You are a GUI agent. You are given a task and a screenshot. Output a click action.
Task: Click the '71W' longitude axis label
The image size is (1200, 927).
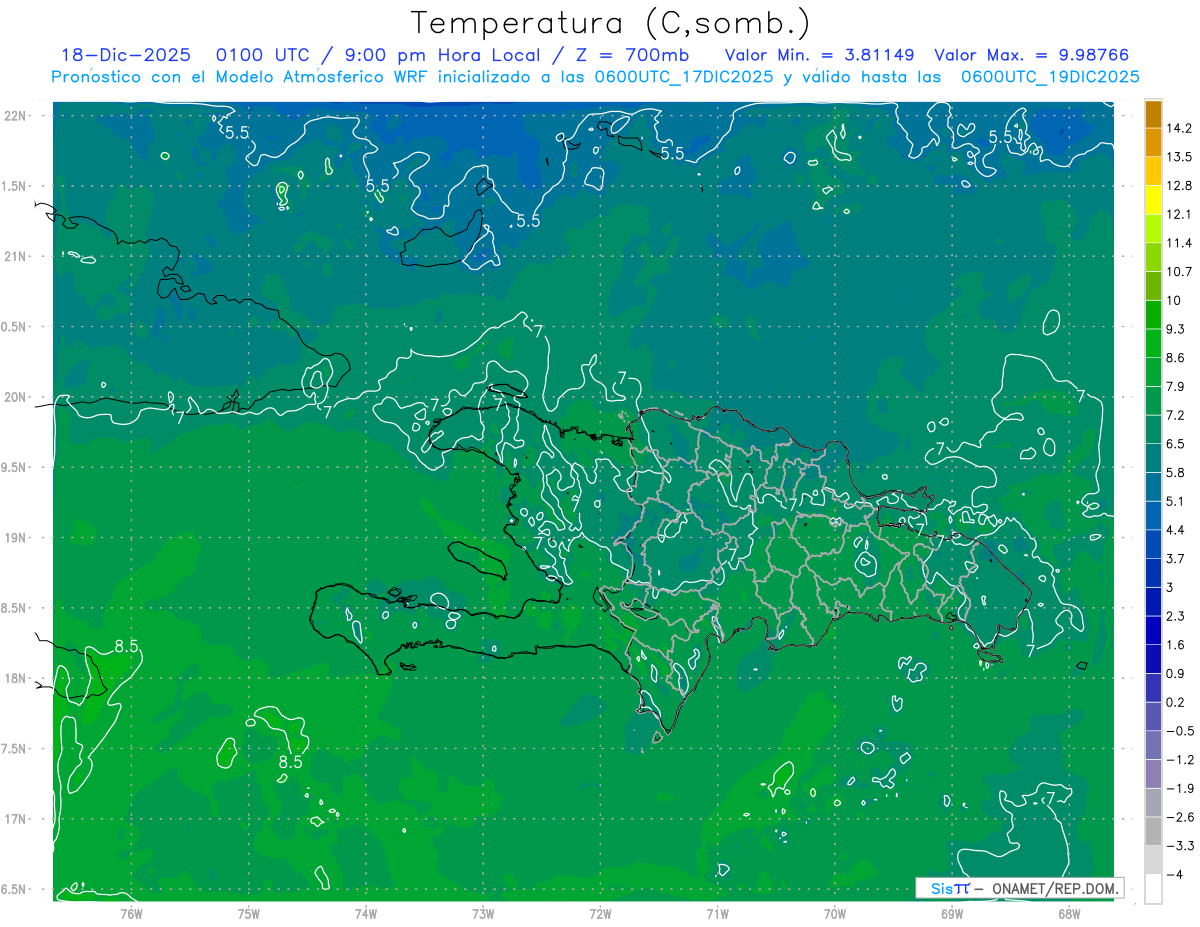(x=717, y=913)
